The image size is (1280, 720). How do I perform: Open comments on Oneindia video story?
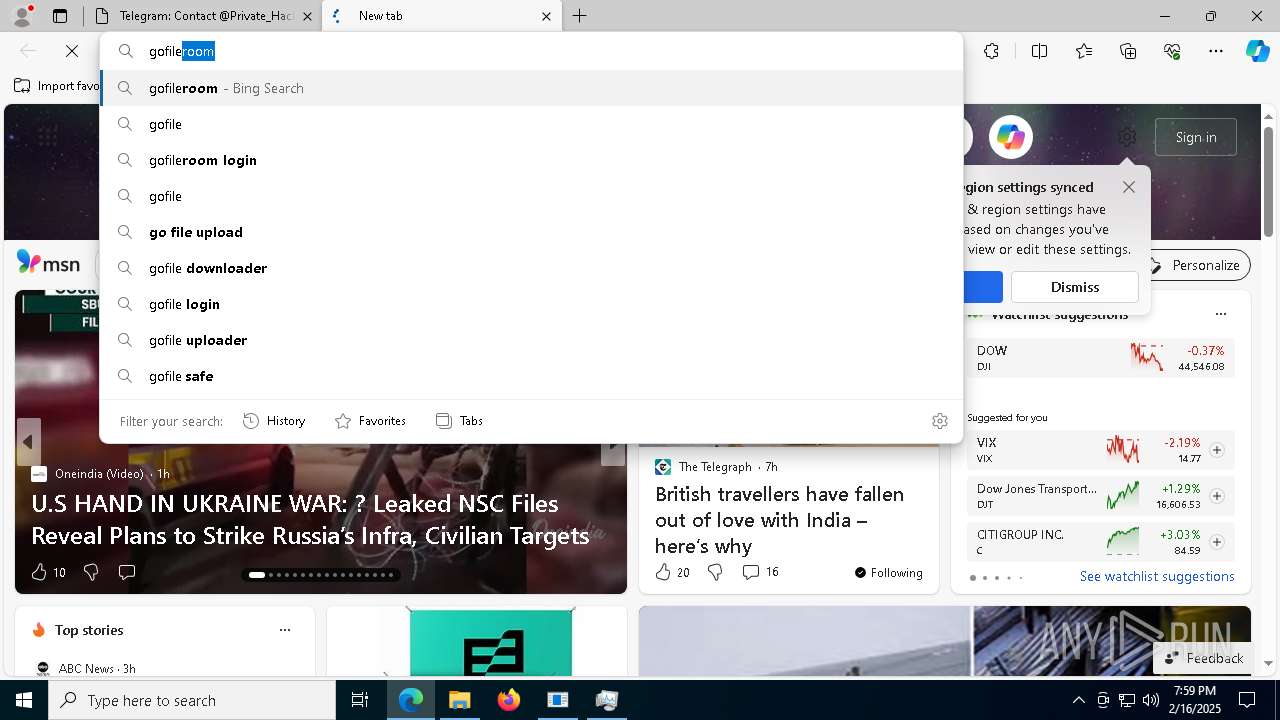127,572
